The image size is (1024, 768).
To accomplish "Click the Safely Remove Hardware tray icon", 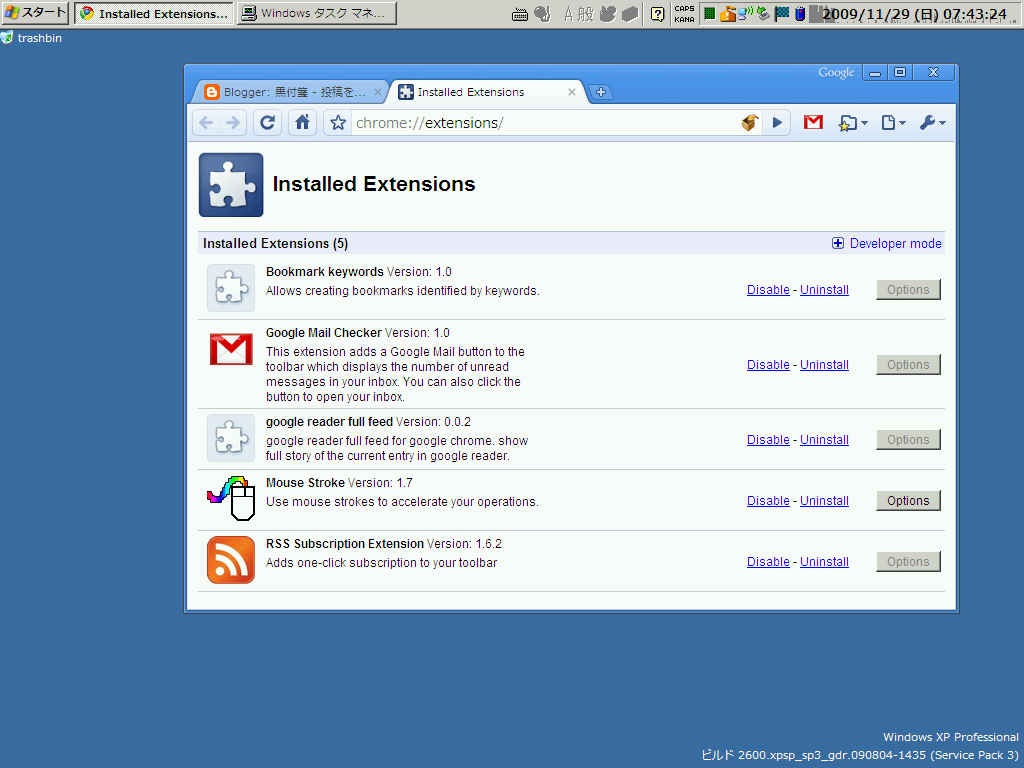I will coord(763,13).
